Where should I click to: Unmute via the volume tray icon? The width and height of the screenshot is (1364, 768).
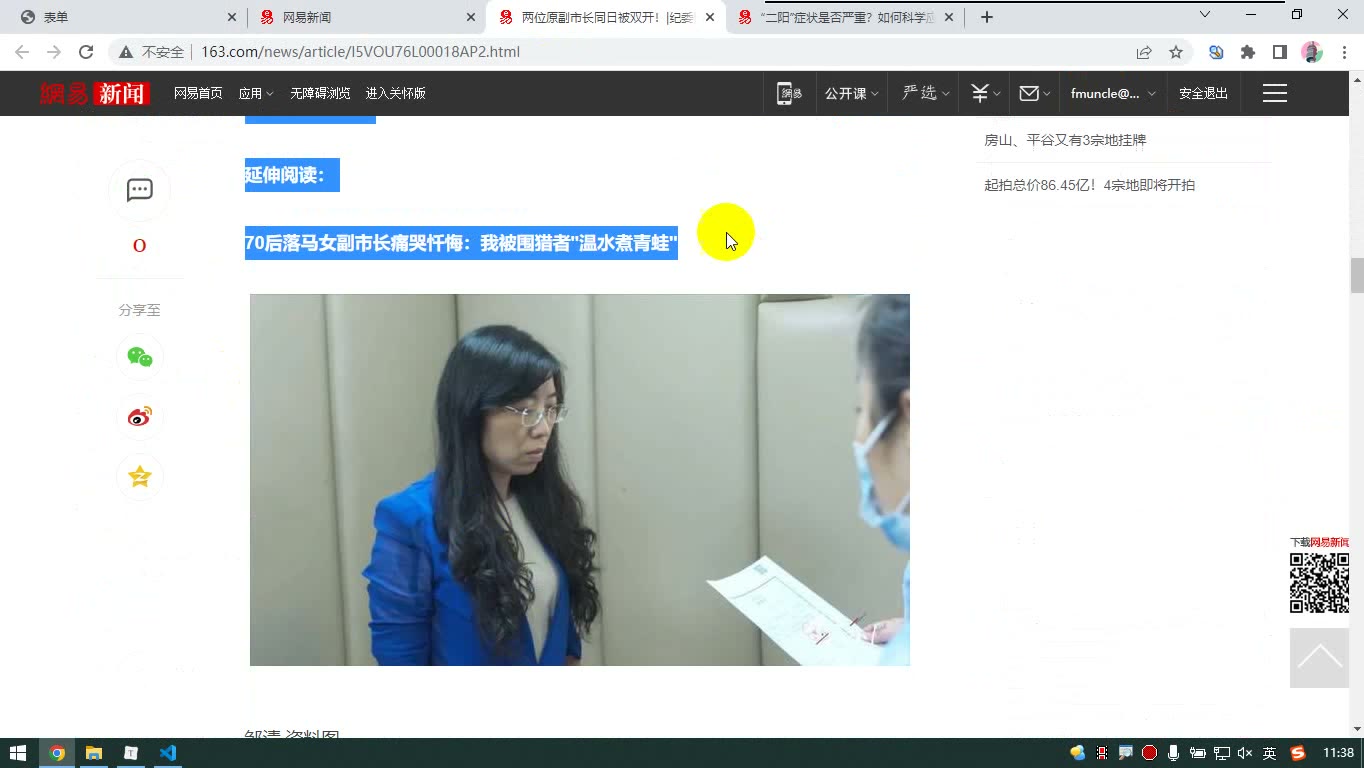(1245, 753)
